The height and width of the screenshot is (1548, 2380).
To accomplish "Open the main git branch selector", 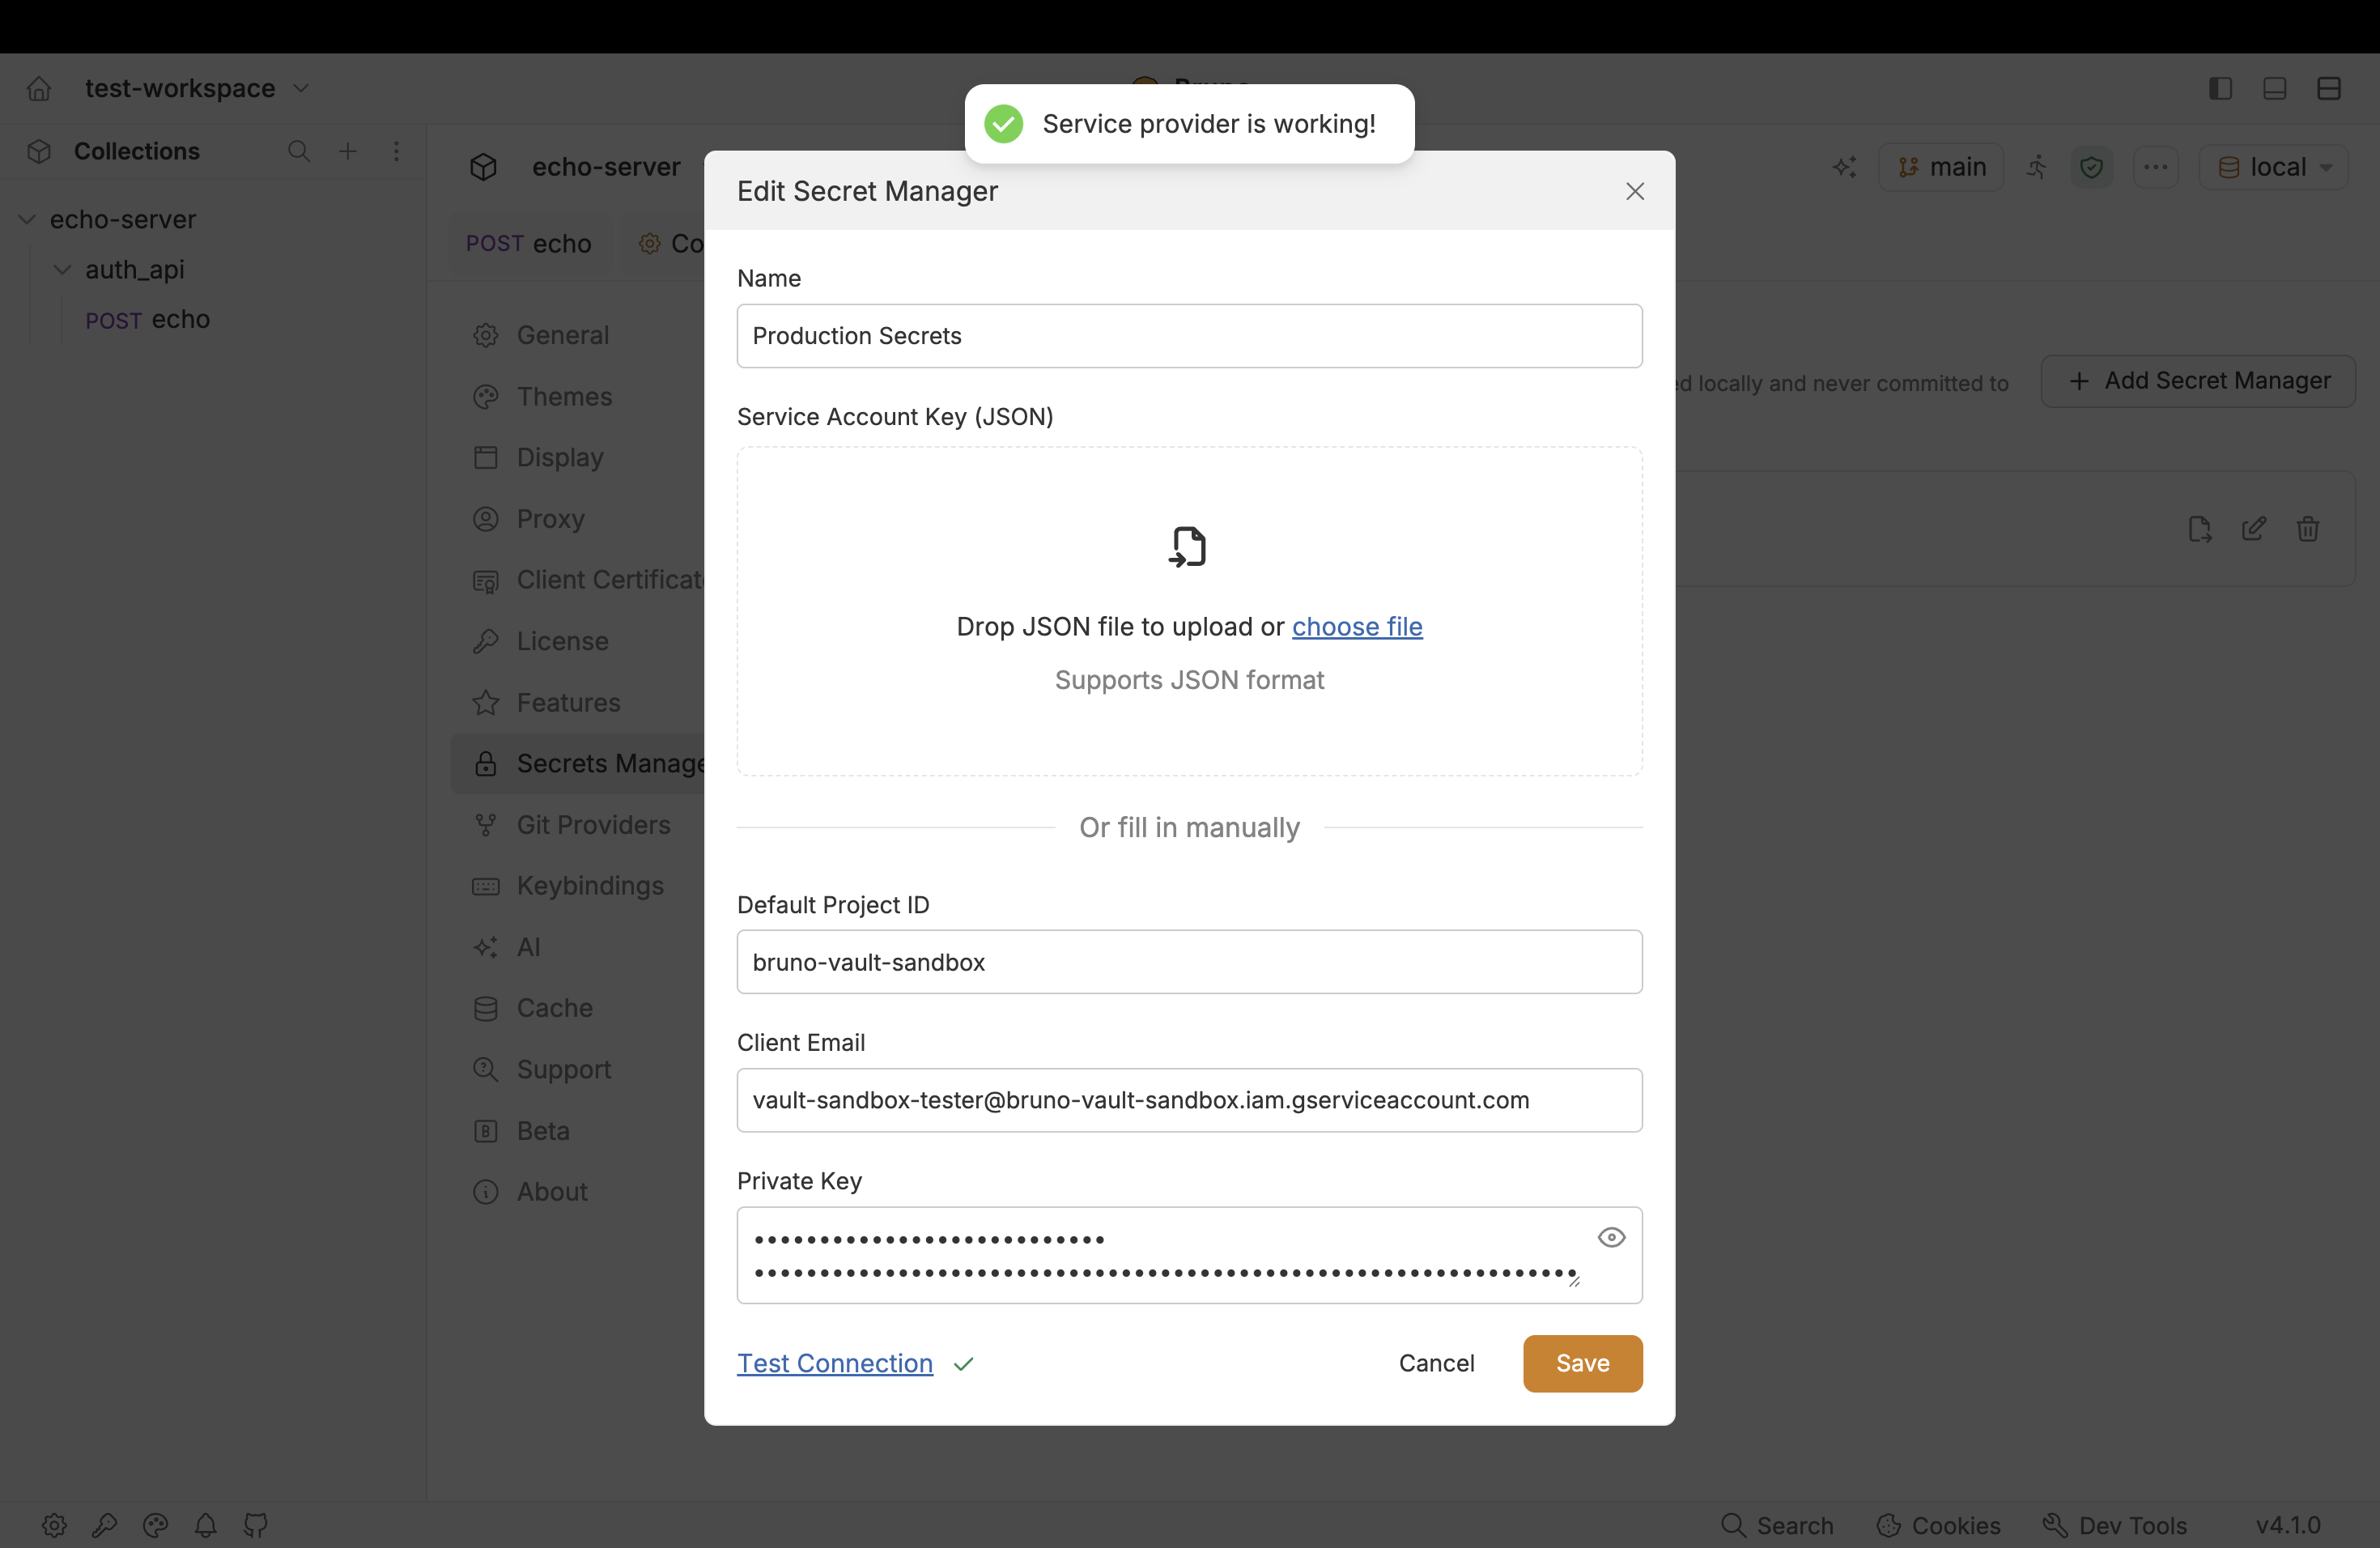I will coord(1941,167).
